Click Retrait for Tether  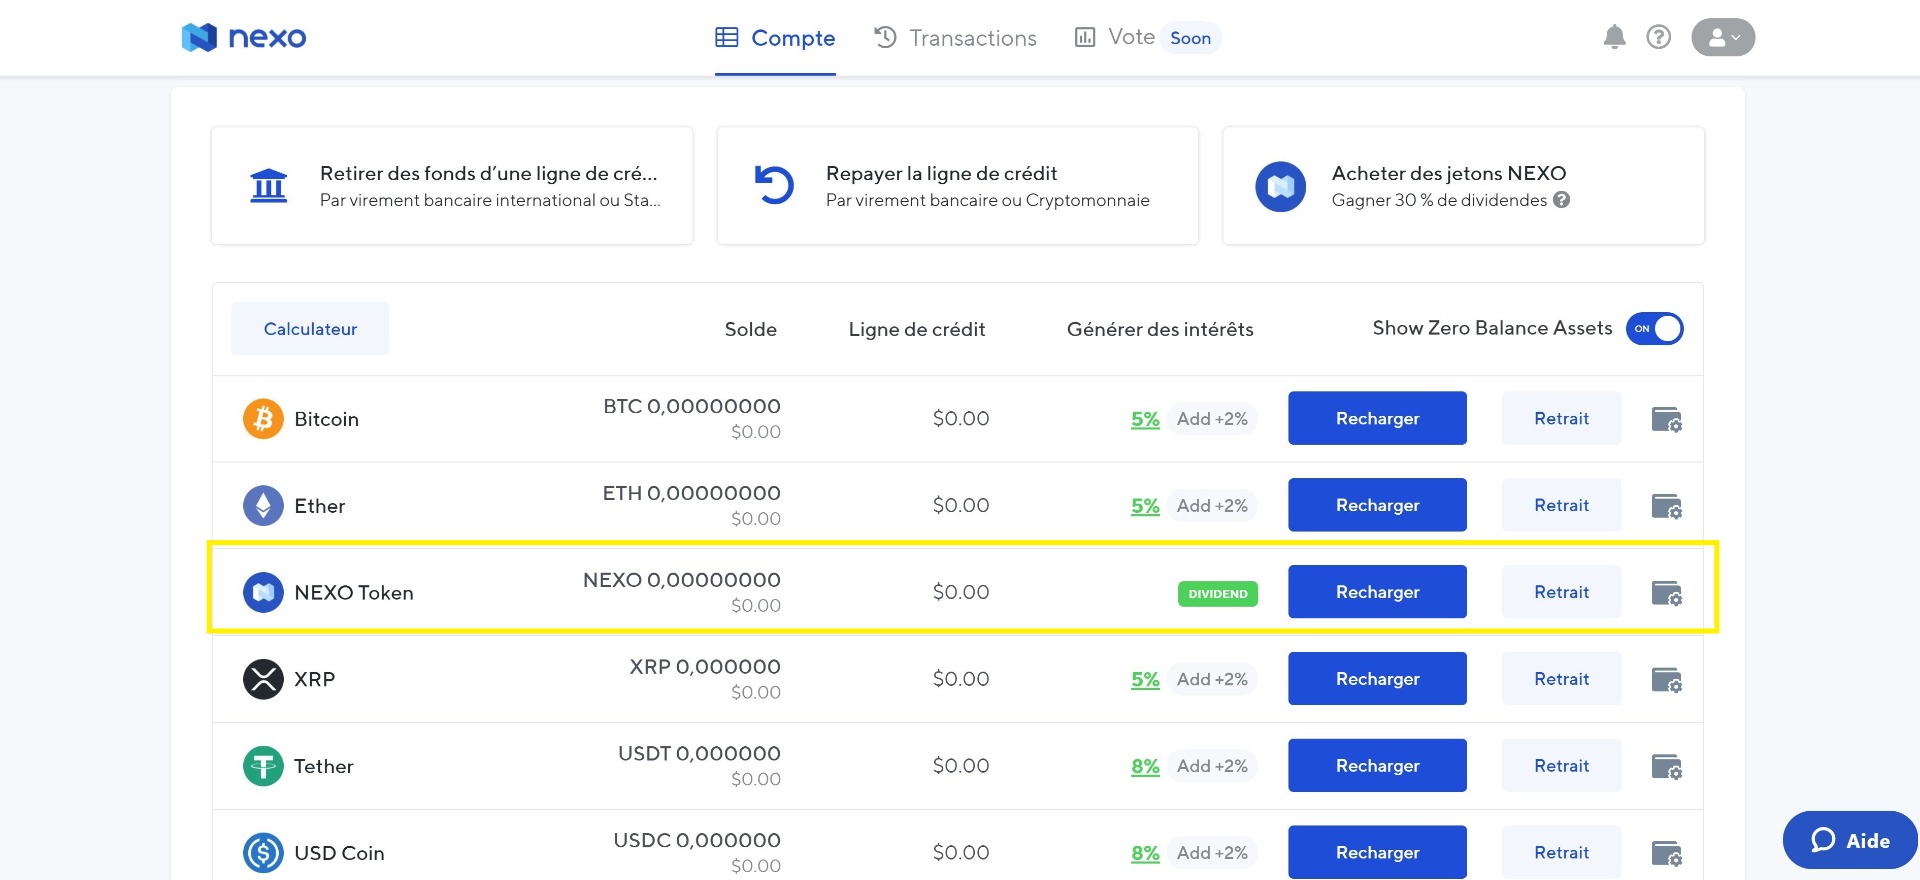coord(1561,766)
